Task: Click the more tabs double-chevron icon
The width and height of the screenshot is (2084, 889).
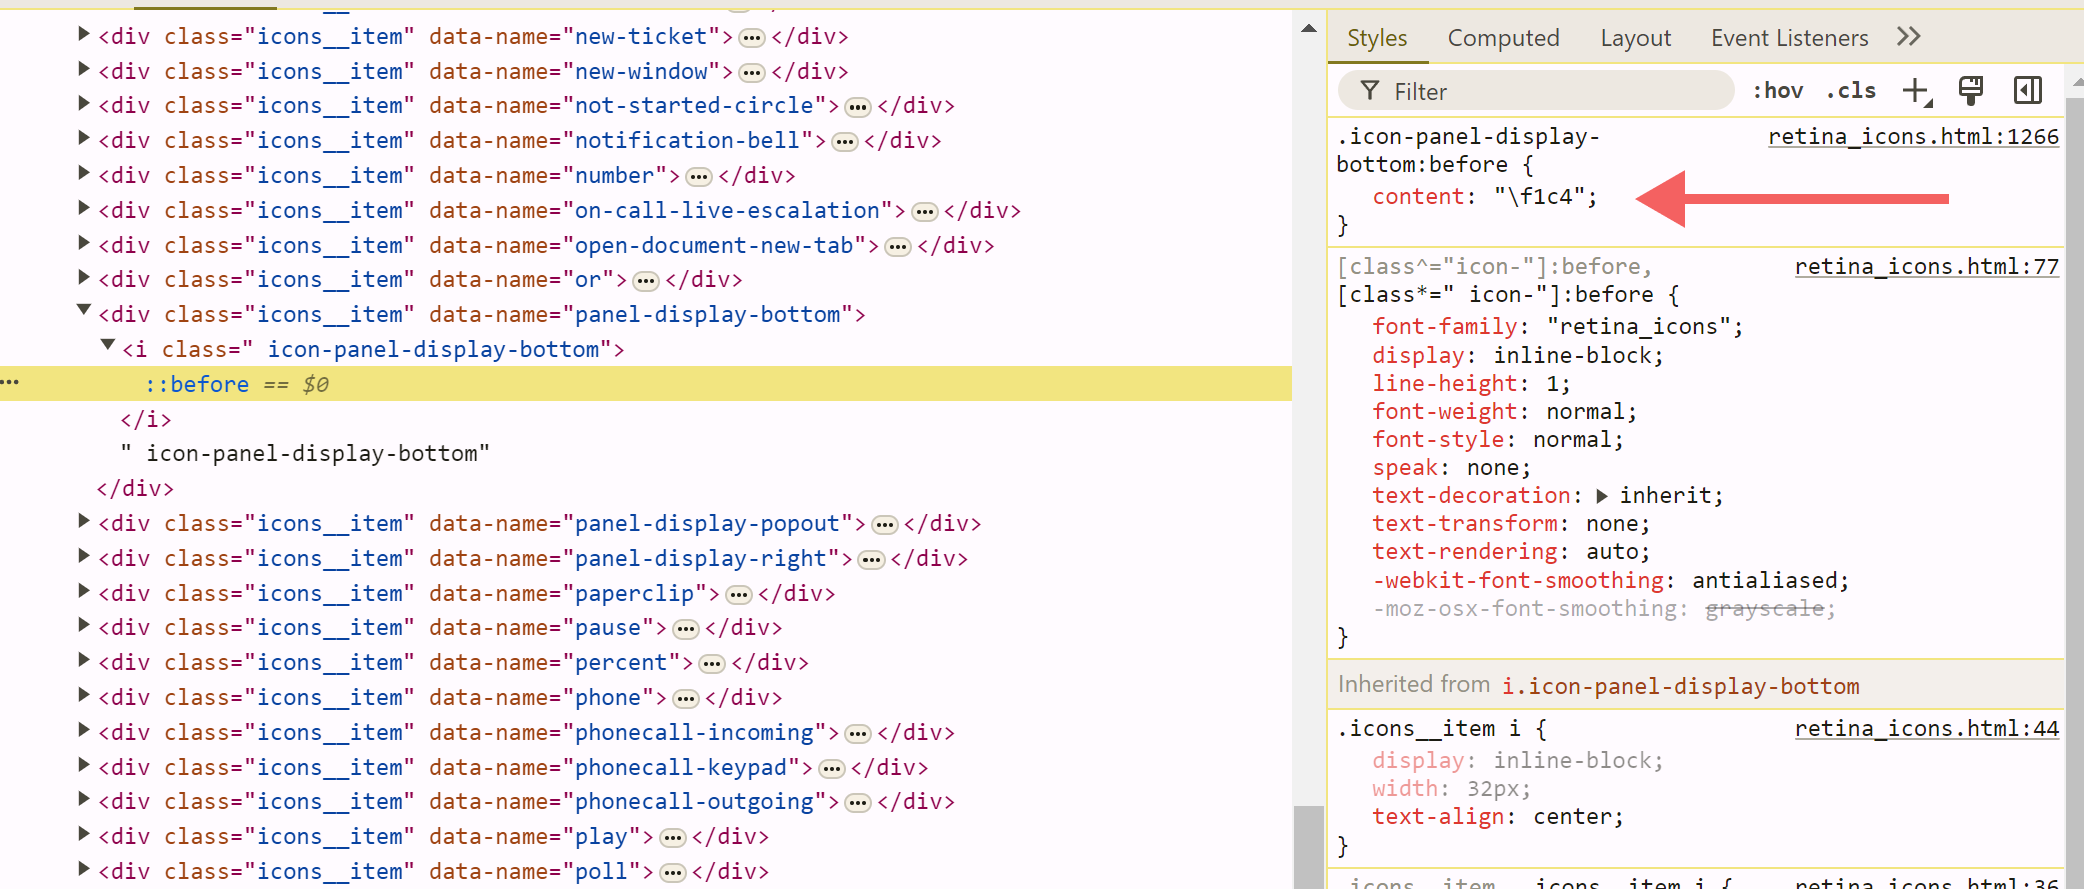Action: point(1908,37)
